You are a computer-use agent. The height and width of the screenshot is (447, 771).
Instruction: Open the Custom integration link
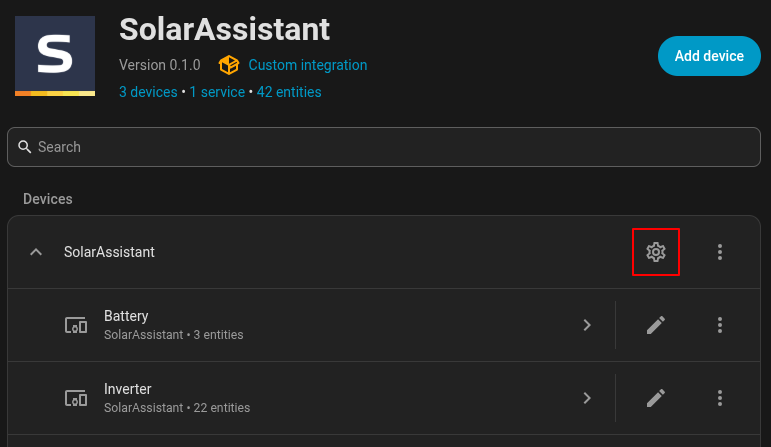(x=308, y=65)
